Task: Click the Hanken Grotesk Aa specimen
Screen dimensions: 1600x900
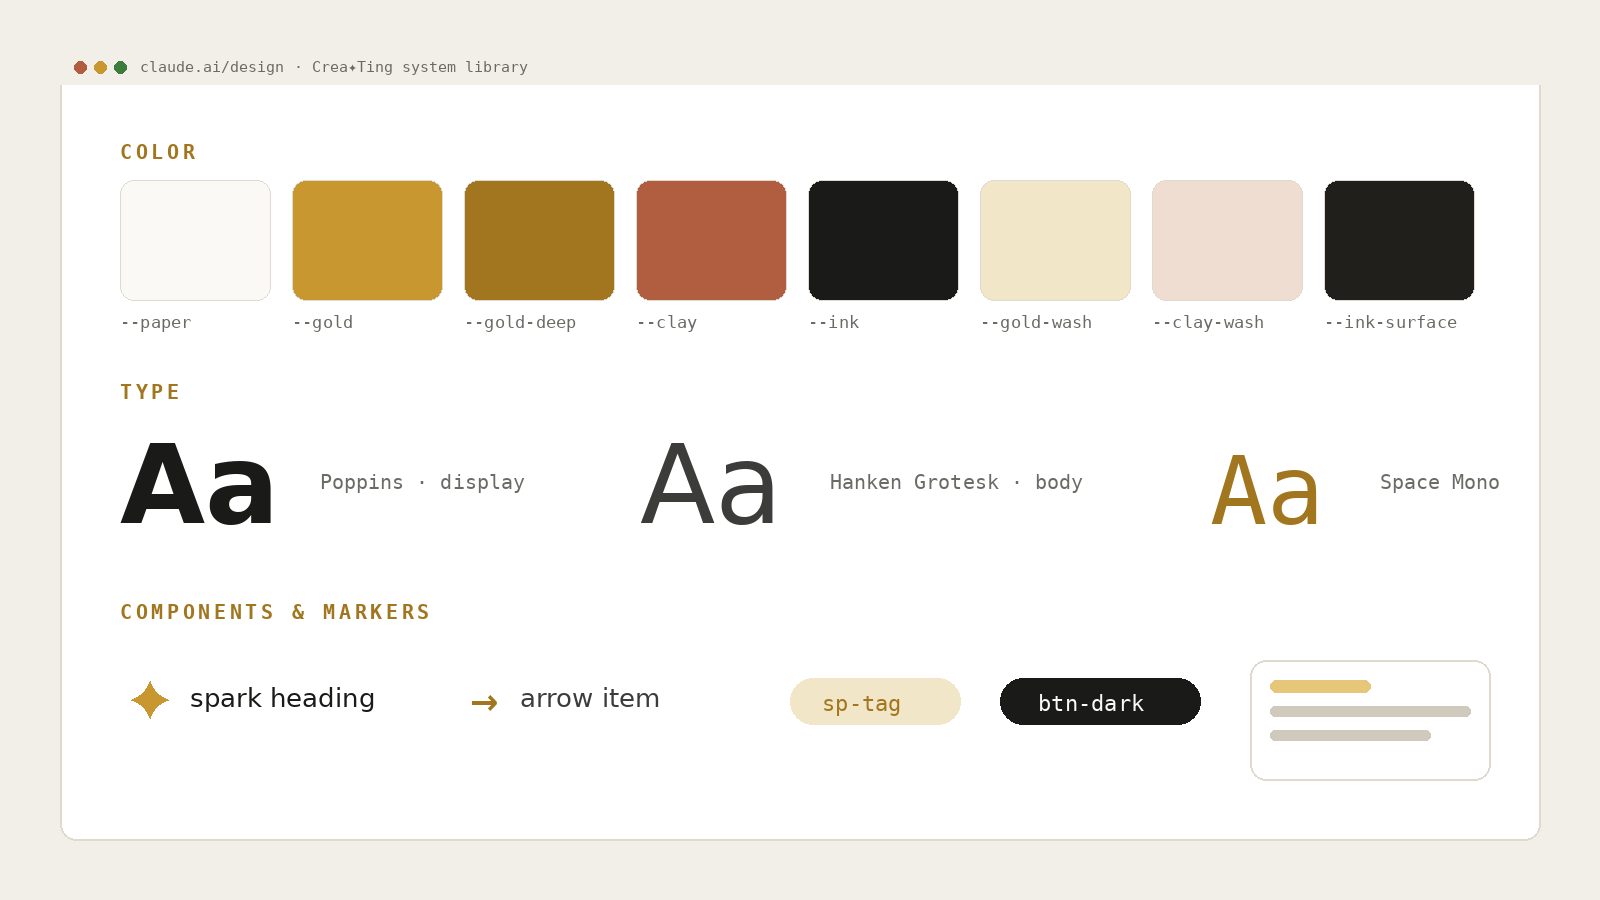Action: pyautogui.click(x=709, y=485)
